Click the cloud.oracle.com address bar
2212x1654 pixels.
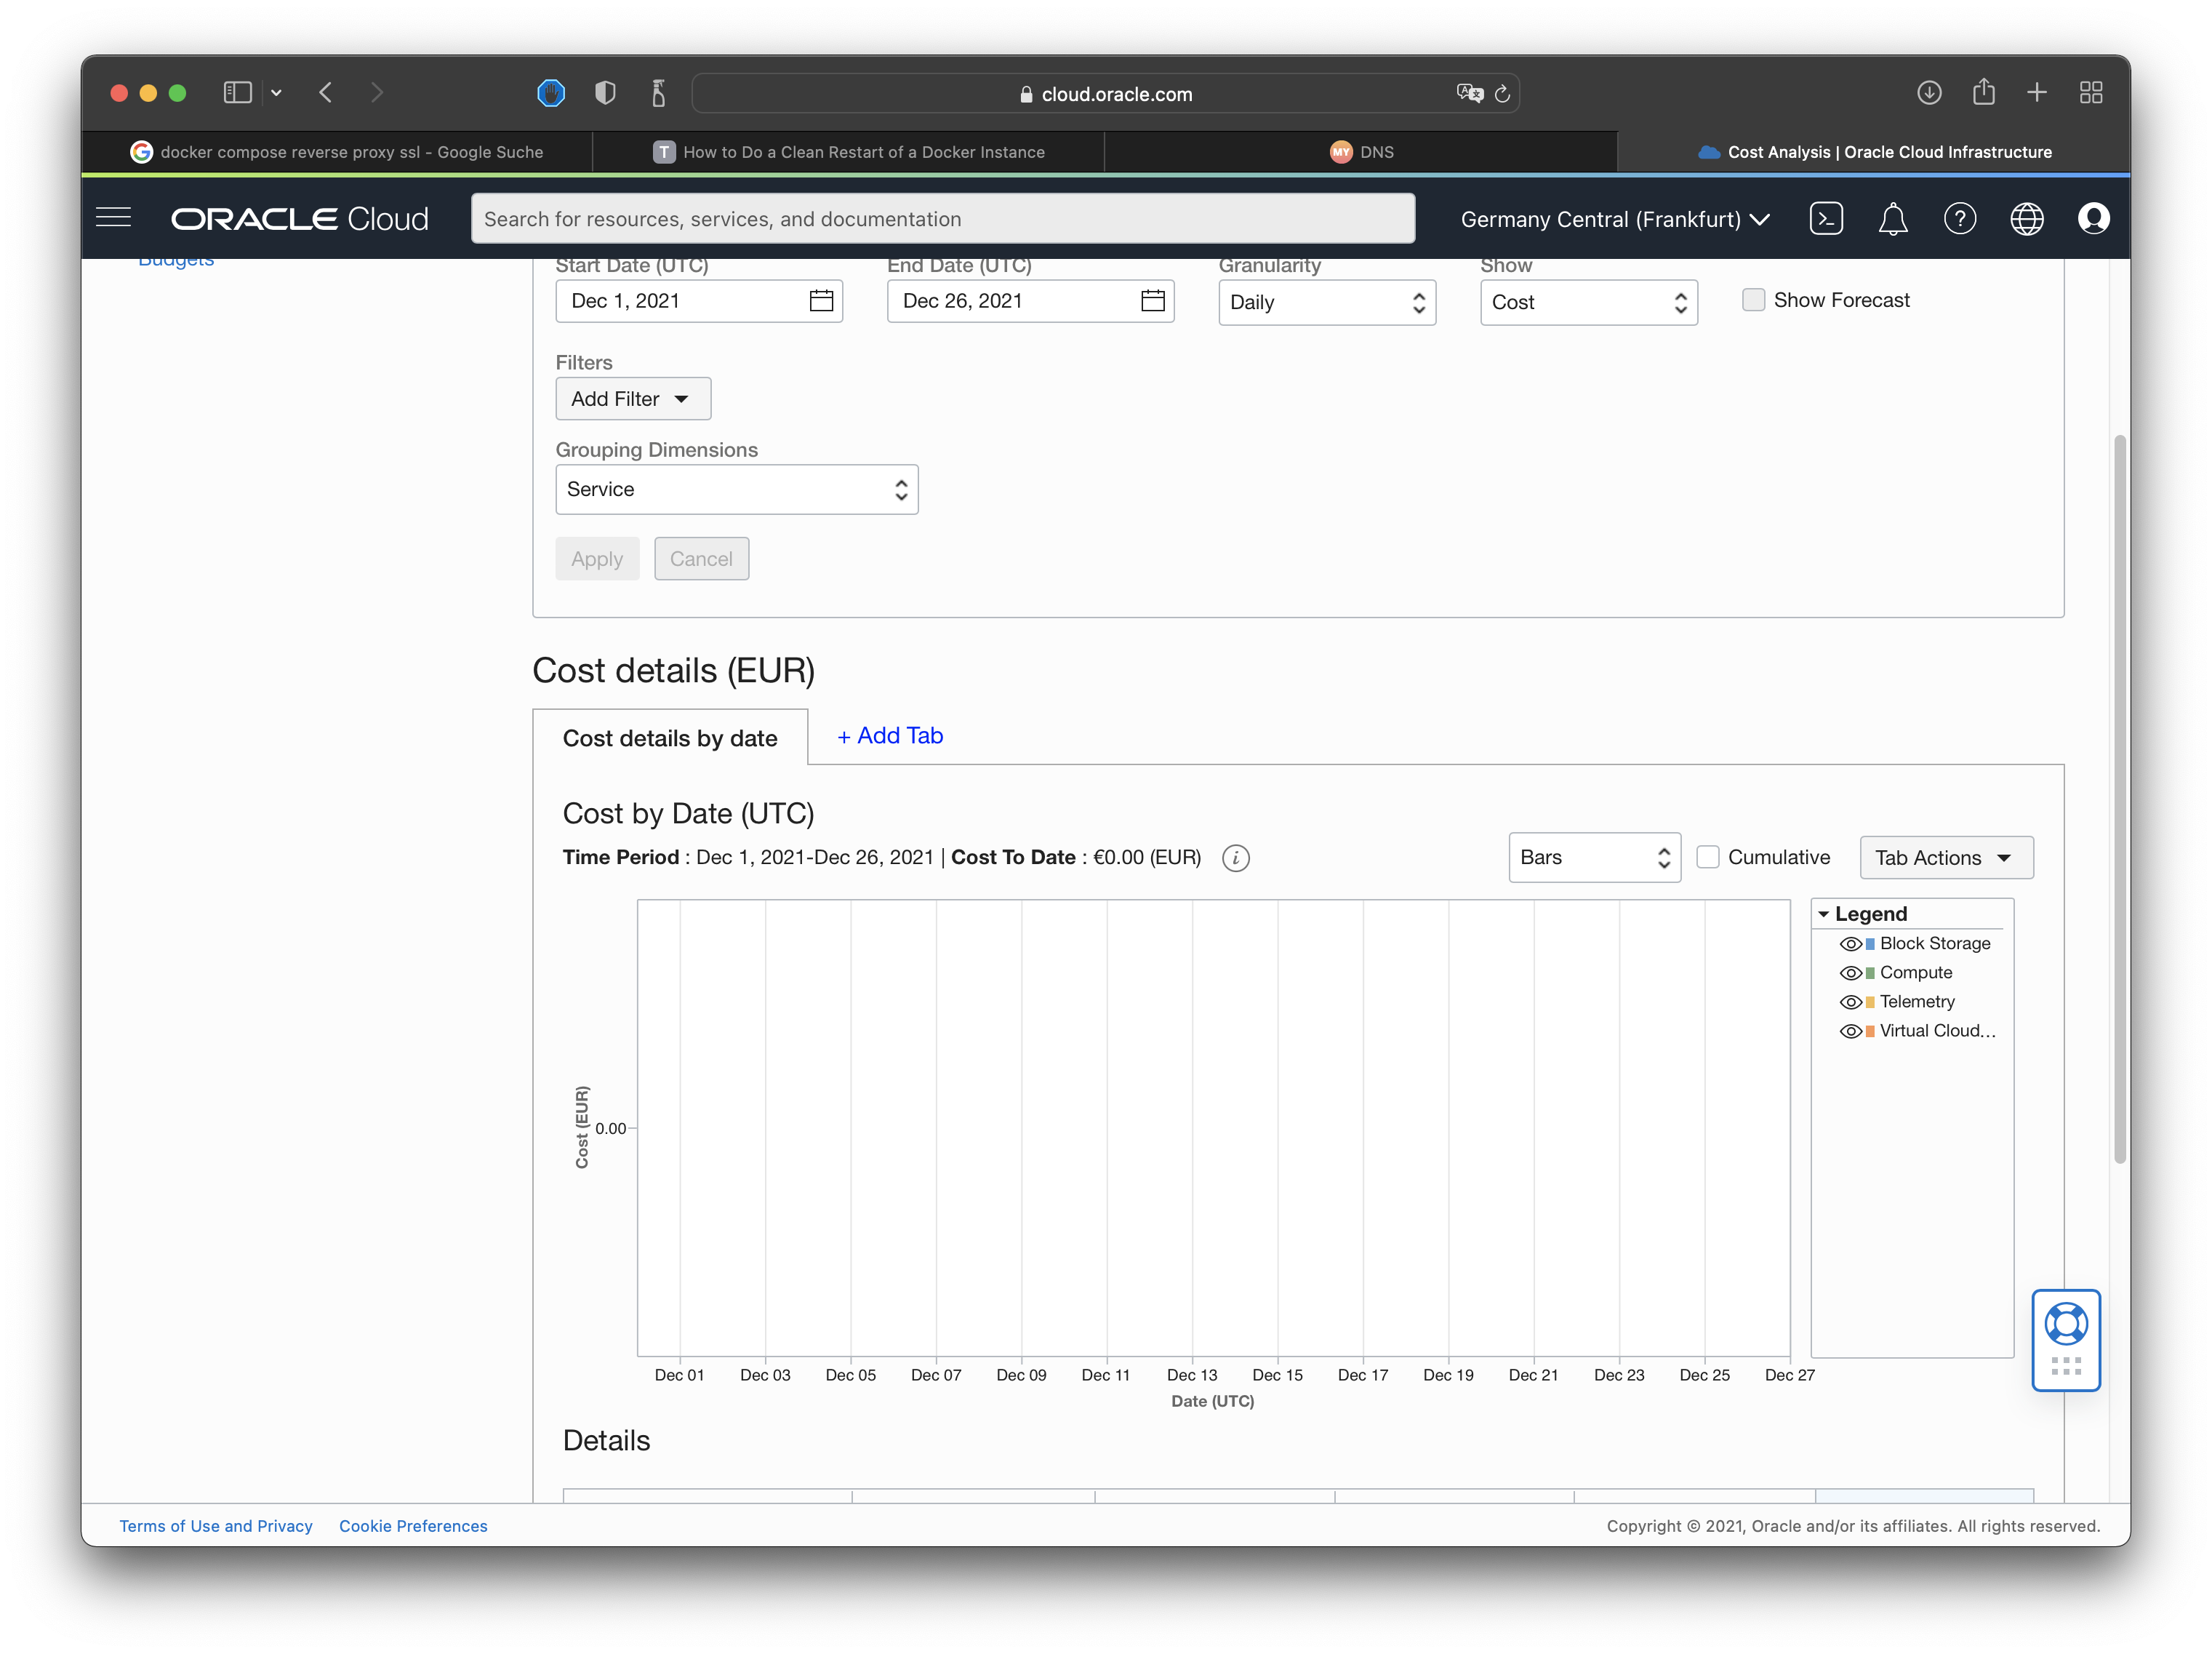(1105, 94)
